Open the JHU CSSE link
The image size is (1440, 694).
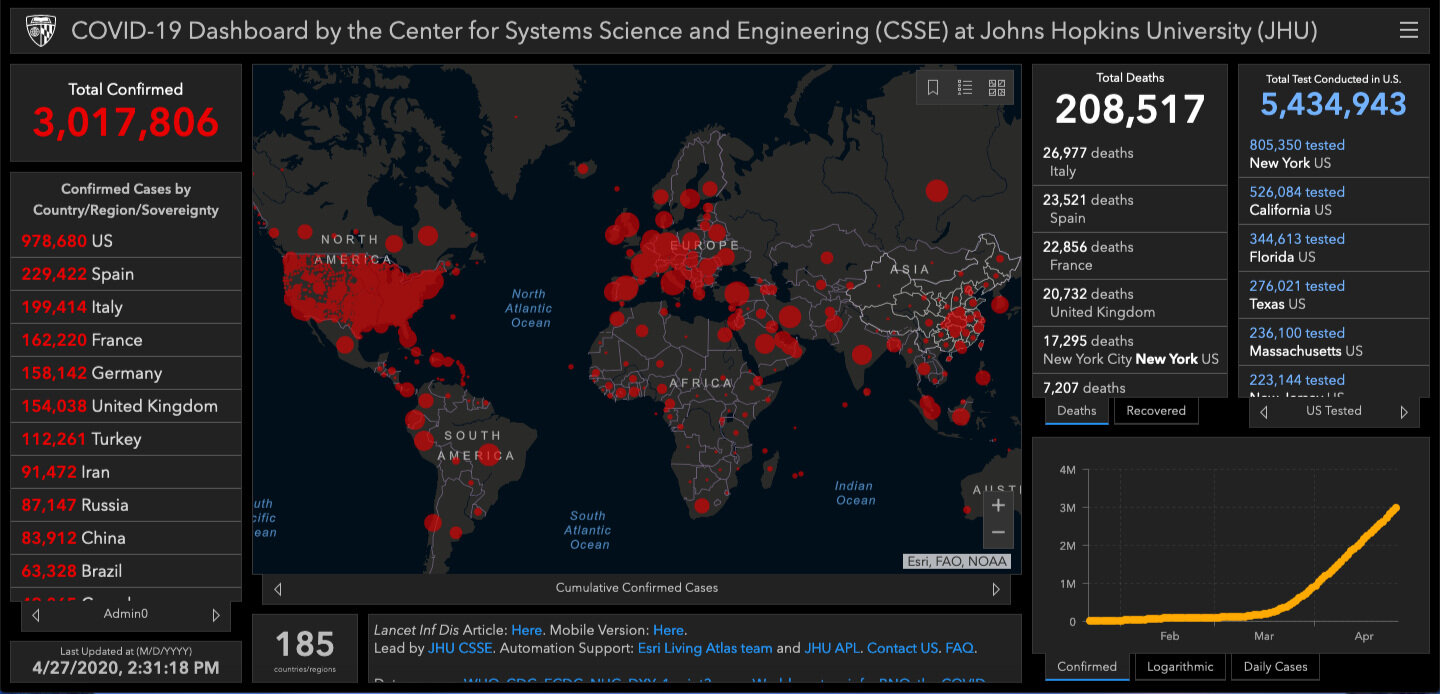coord(461,648)
